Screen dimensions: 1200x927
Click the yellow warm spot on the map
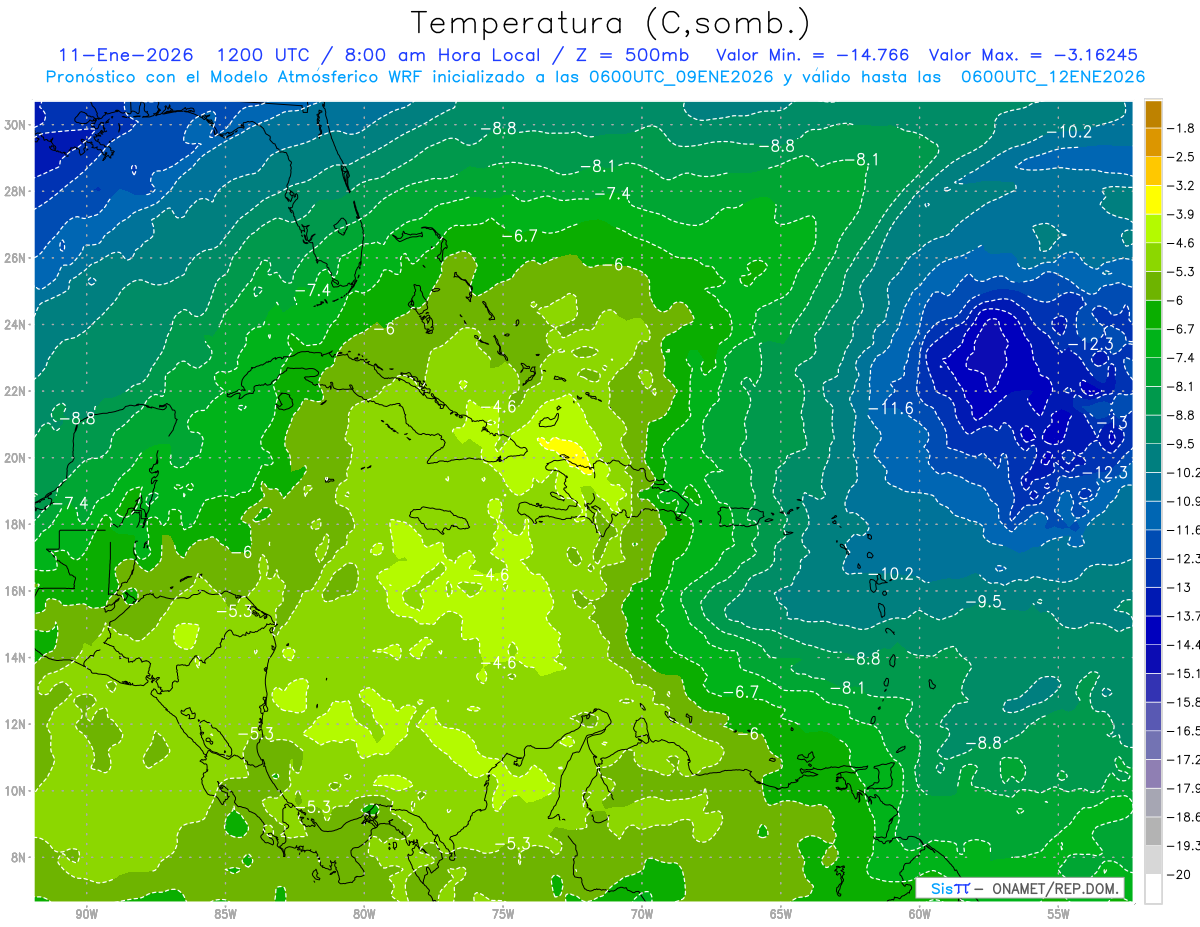click(x=566, y=451)
